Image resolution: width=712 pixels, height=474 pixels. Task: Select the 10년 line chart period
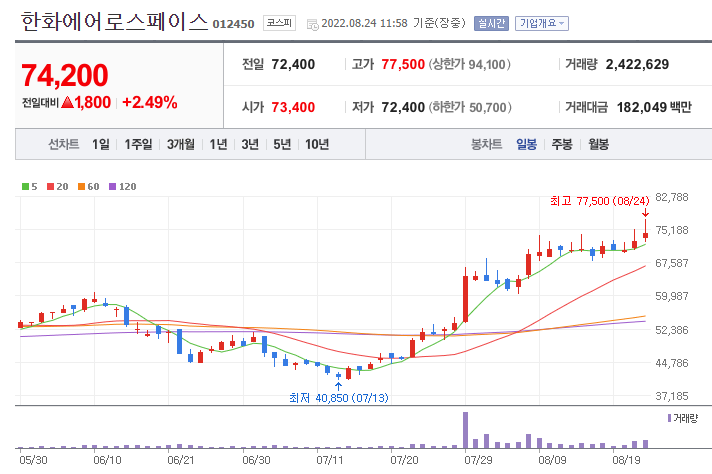point(317,144)
